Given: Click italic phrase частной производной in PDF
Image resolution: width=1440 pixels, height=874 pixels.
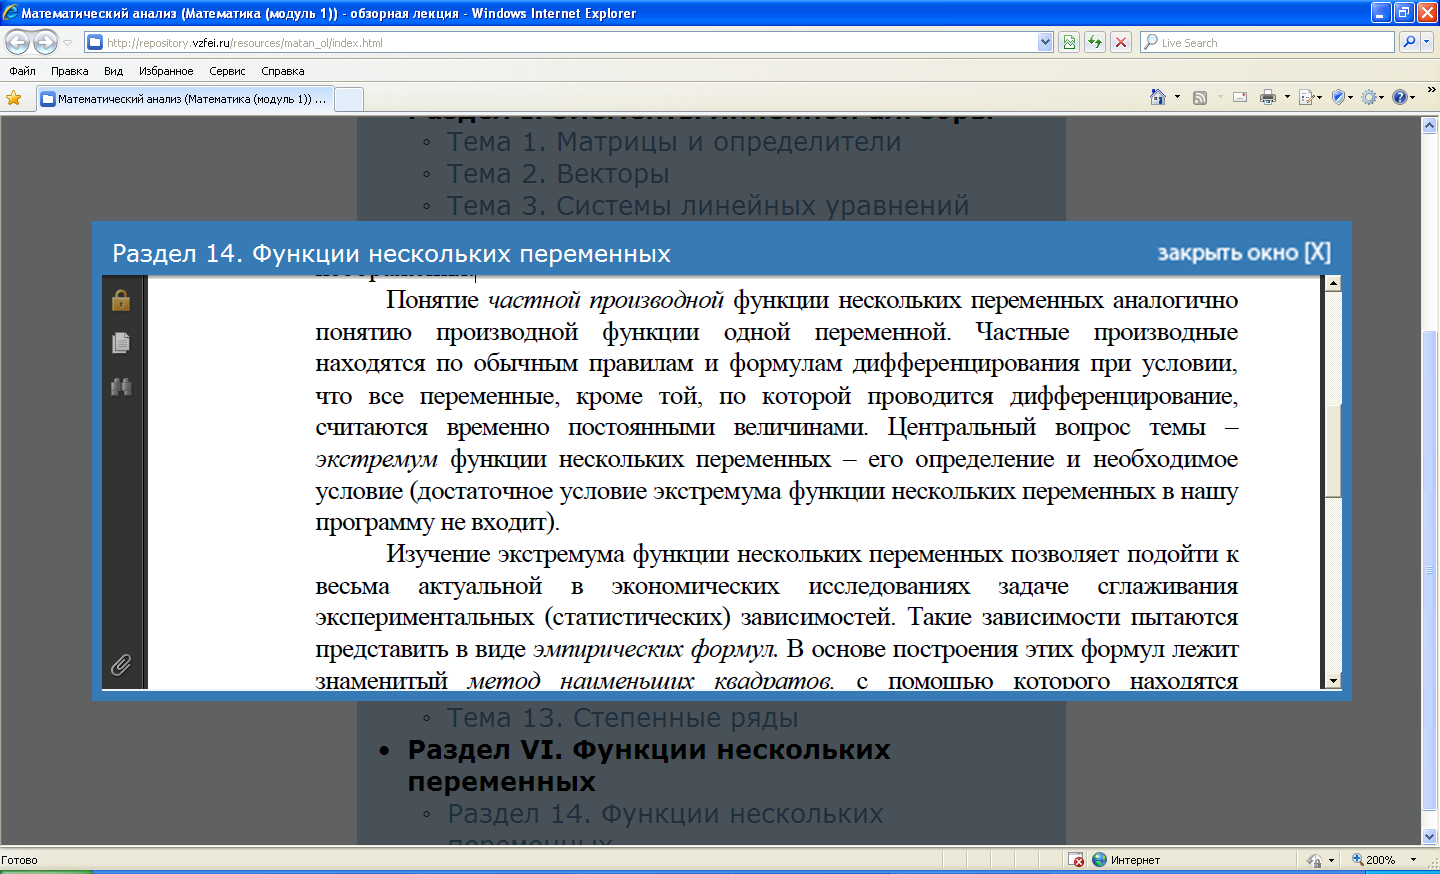Looking at the screenshot, I should pos(605,301).
